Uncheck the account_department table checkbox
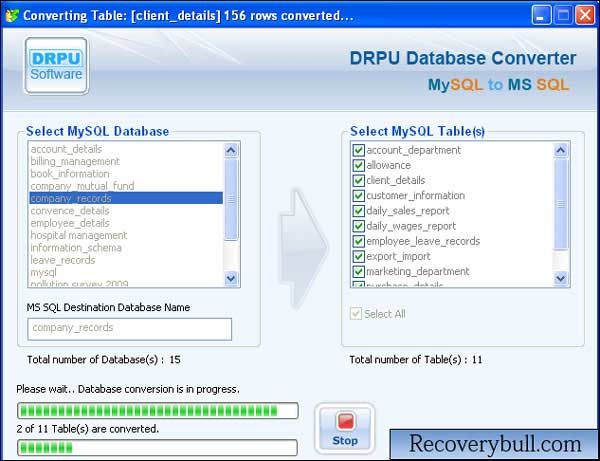The height and width of the screenshot is (461, 600). pyautogui.click(x=359, y=150)
